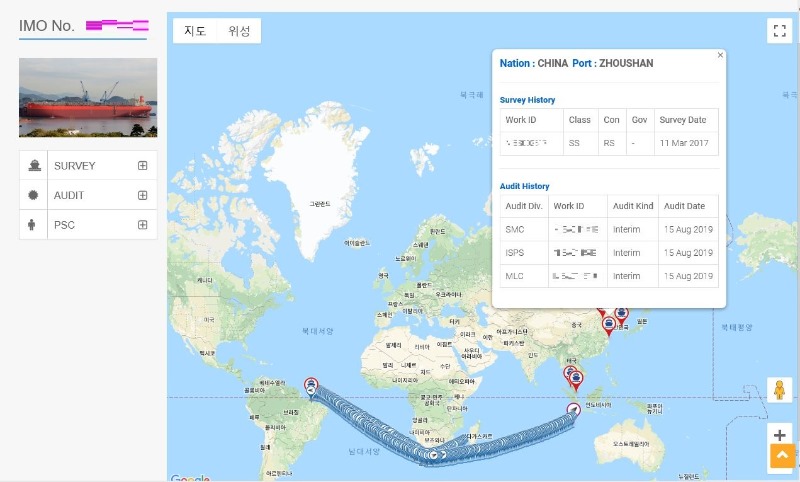Select the Street View pegman icon
This screenshot has width=800, height=482.
coord(779,390)
